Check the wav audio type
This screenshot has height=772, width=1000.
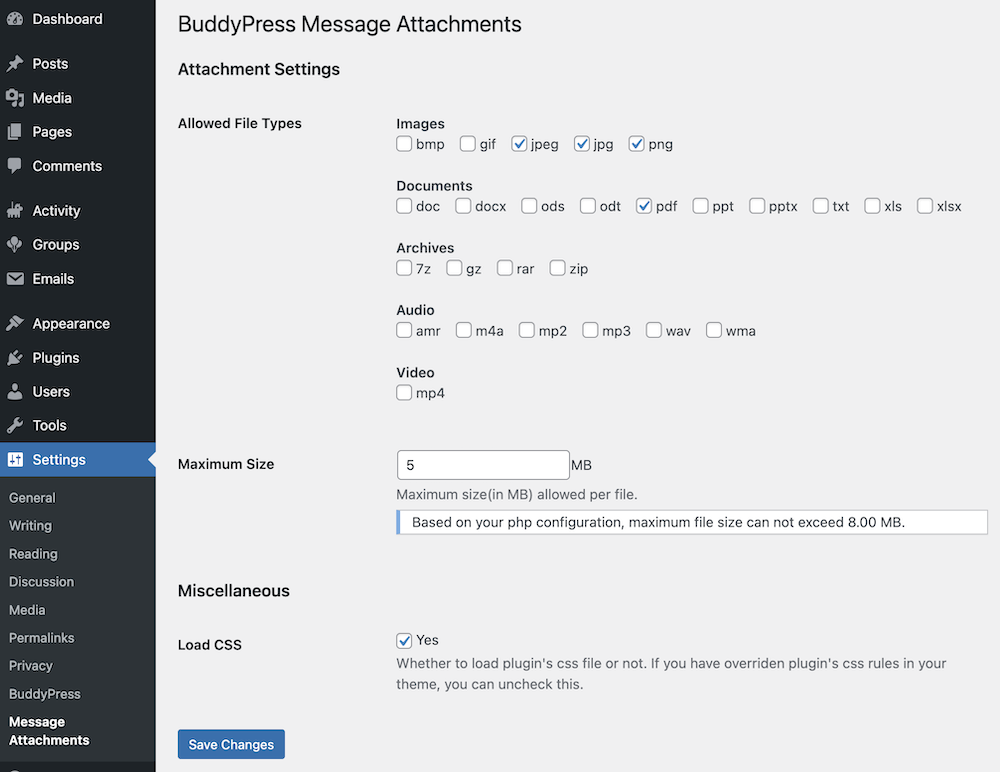point(654,330)
